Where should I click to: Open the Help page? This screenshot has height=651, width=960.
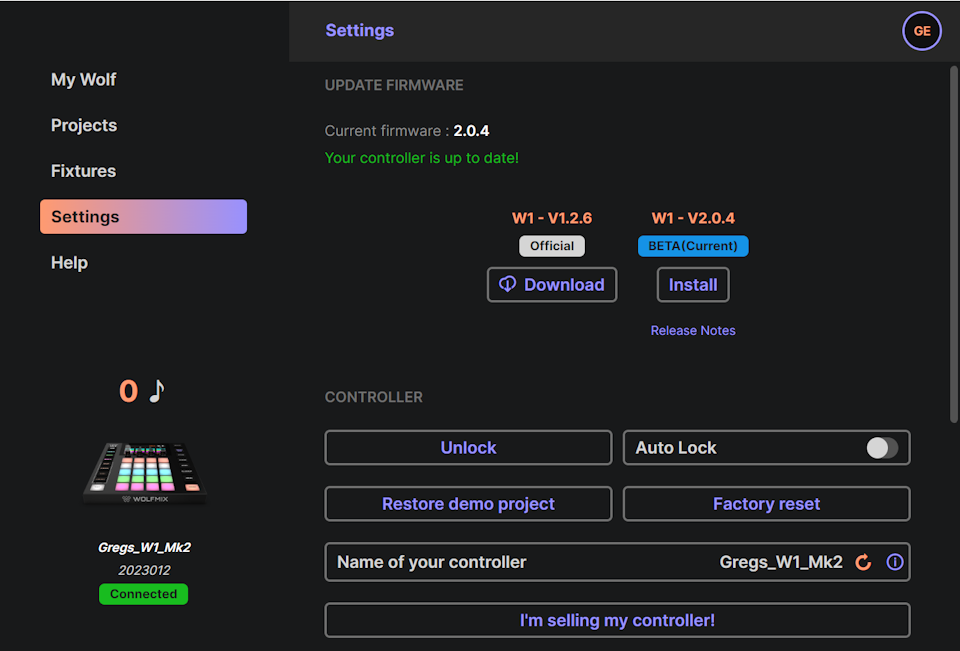pos(69,263)
